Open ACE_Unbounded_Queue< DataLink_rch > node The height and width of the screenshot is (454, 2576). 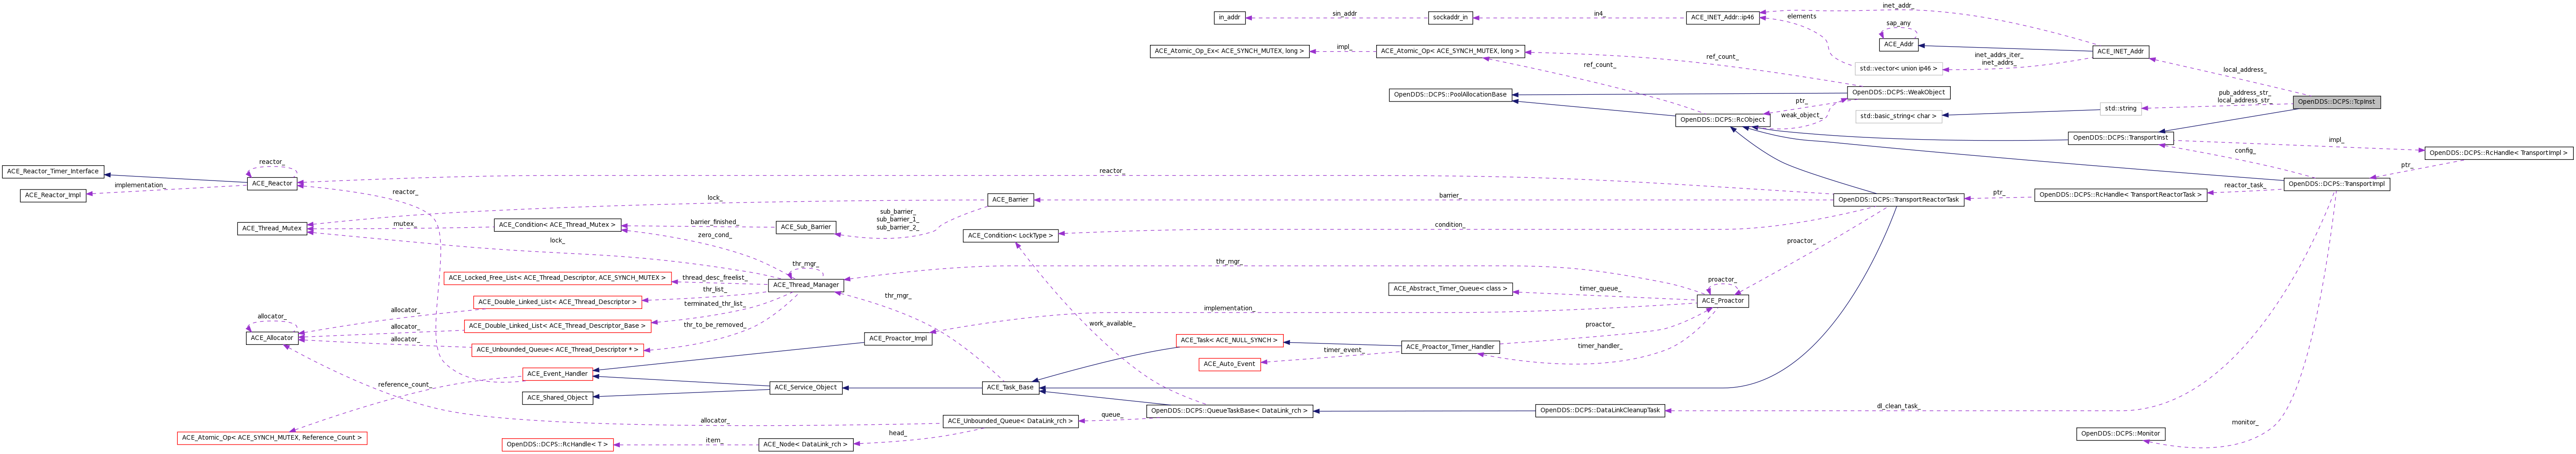tap(1010, 422)
